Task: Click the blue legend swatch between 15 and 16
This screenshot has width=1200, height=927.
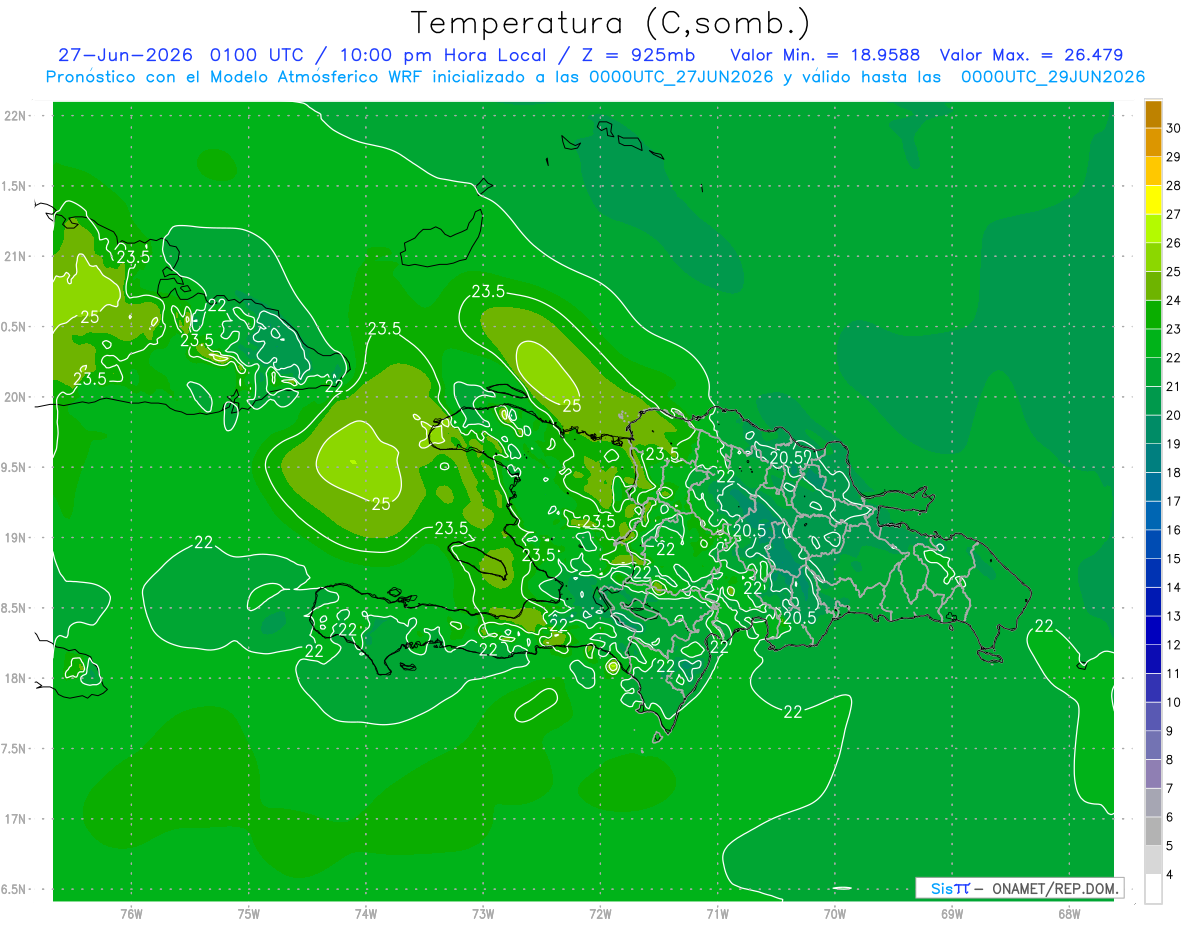Action: tap(1153, 544)
